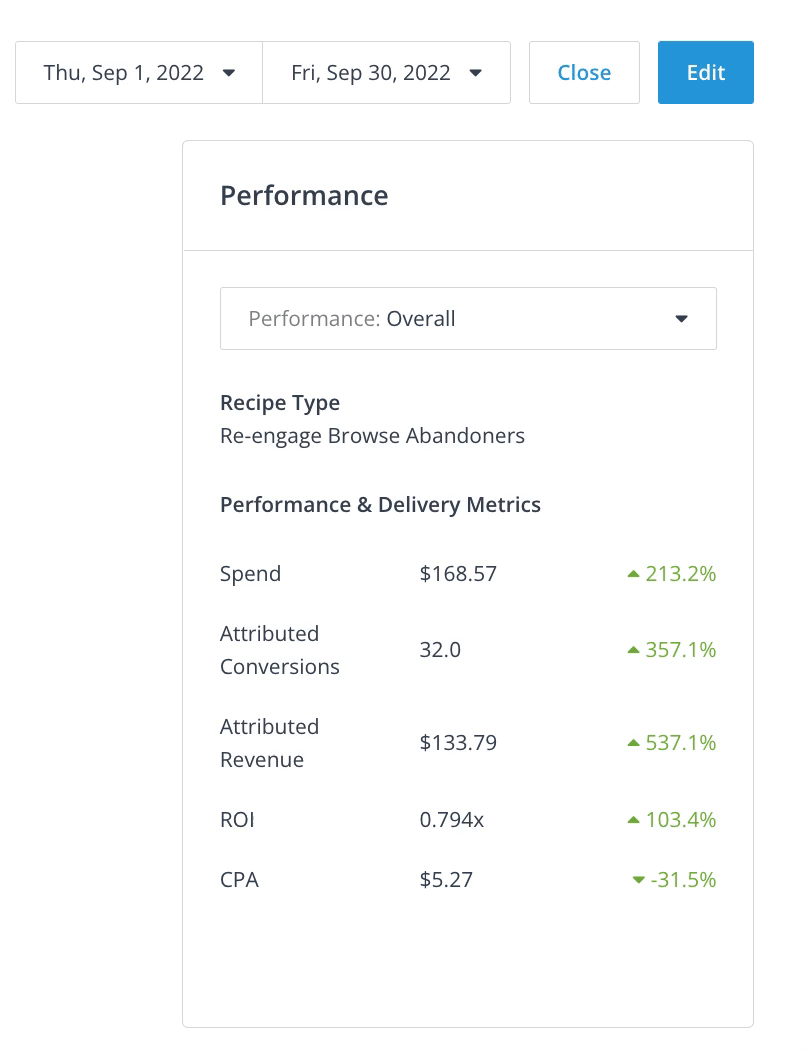
Task: Expand the Performance: Overall dropdown
Action: click(468, 319)
